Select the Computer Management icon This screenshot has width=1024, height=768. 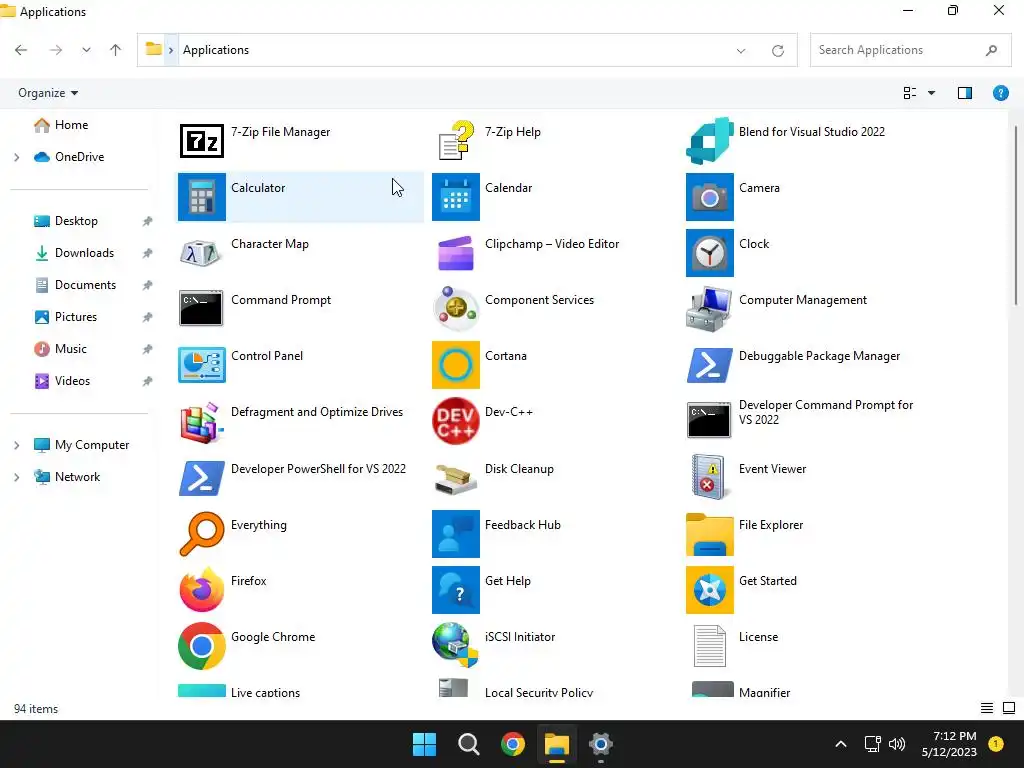(710, 309)
